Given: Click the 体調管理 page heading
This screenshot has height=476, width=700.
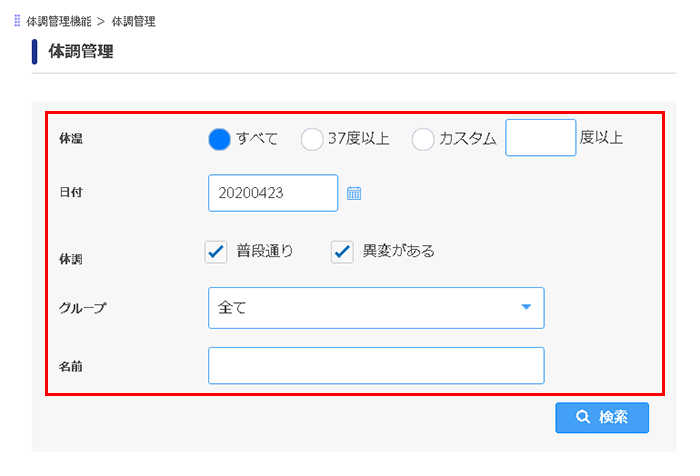Looking at the screenshot, I should (x=81, y=51).
